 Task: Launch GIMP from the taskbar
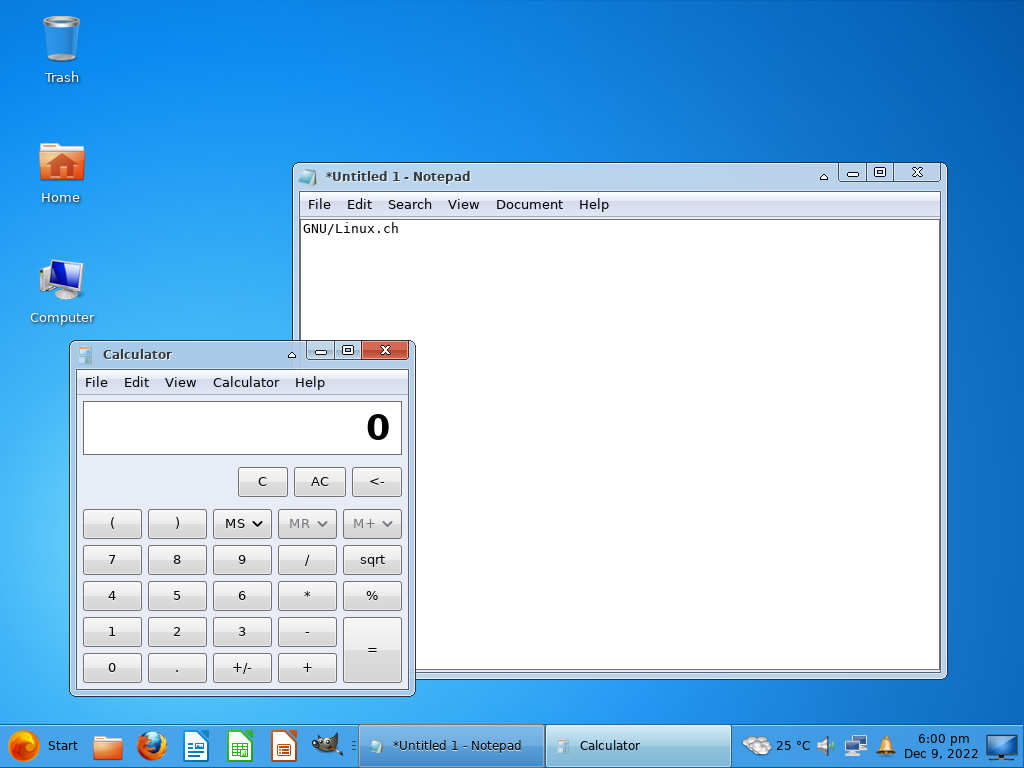[x=327, y=744]
